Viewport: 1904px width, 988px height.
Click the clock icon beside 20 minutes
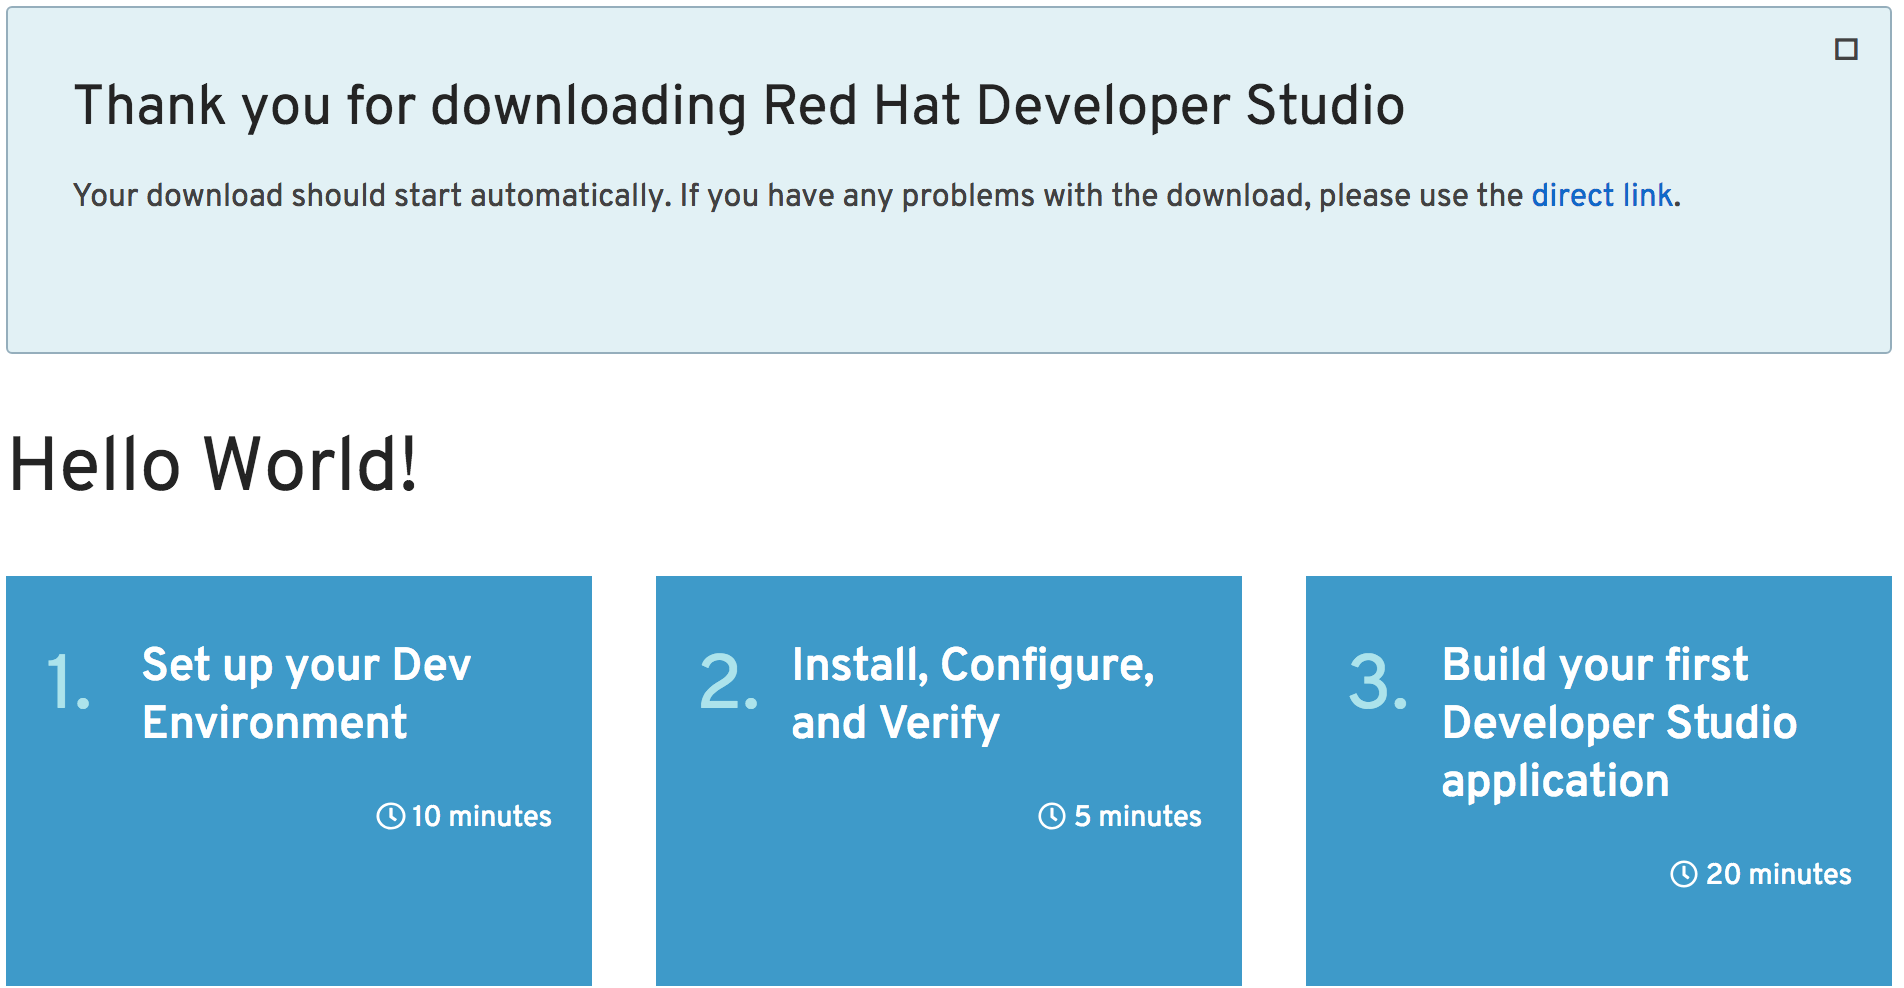click(x=1684, y=874)
